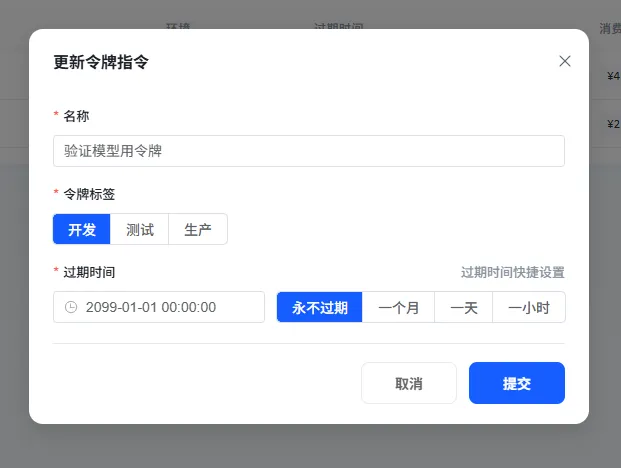Choose 一天 quick expiry option
This screenshot has width=621, height=468.
[x=464, y=307]
